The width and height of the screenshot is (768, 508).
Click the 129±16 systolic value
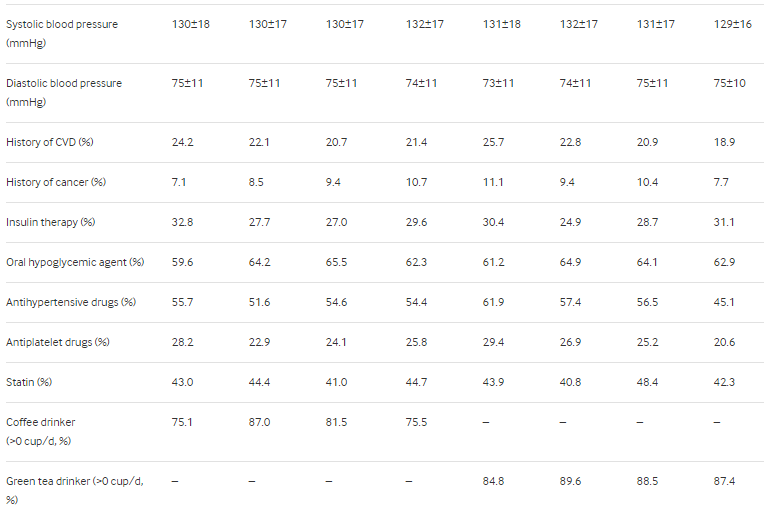tap(732, 24)
